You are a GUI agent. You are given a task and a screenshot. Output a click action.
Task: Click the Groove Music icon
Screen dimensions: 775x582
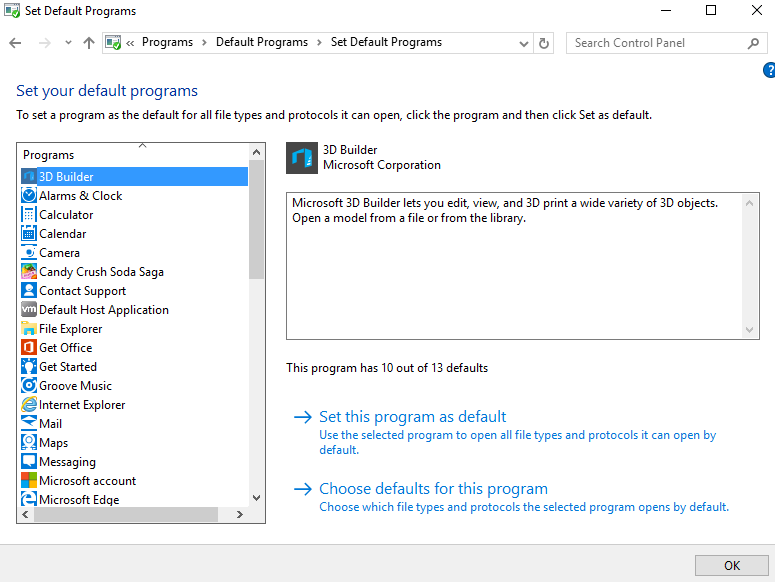click(29, 386)
